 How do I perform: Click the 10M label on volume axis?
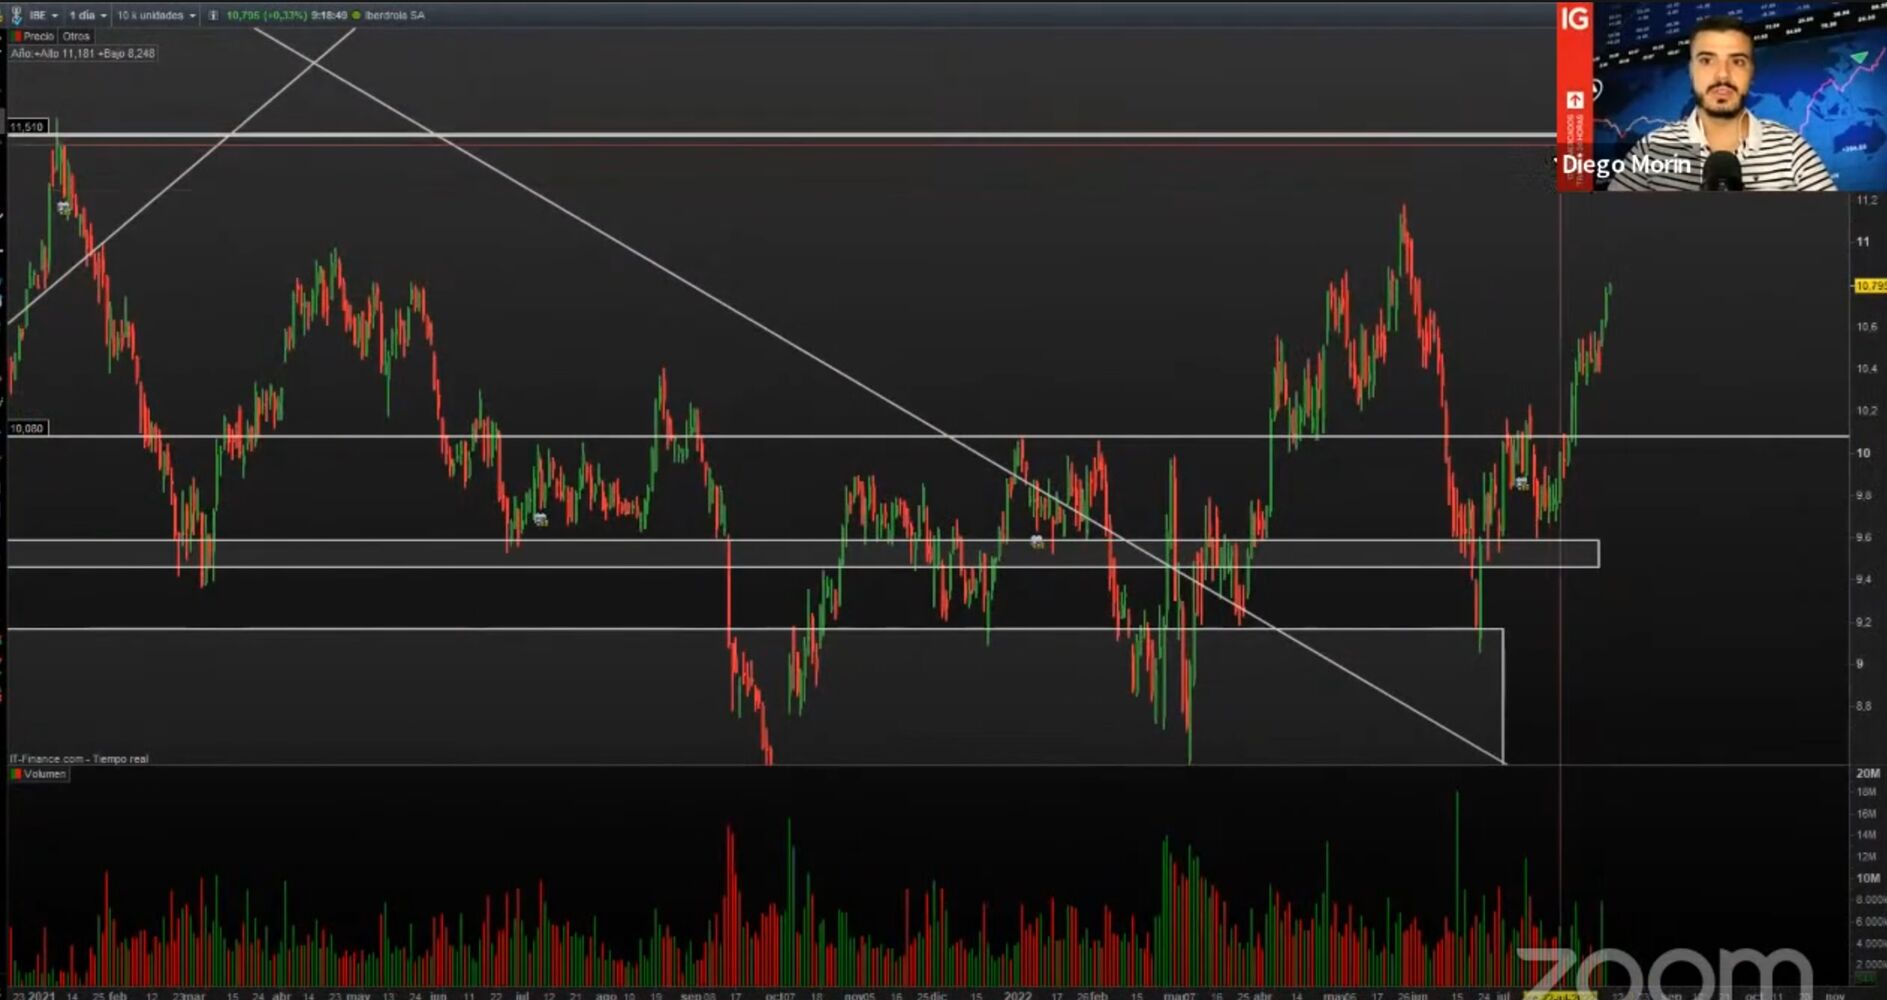click(1868, 878)
